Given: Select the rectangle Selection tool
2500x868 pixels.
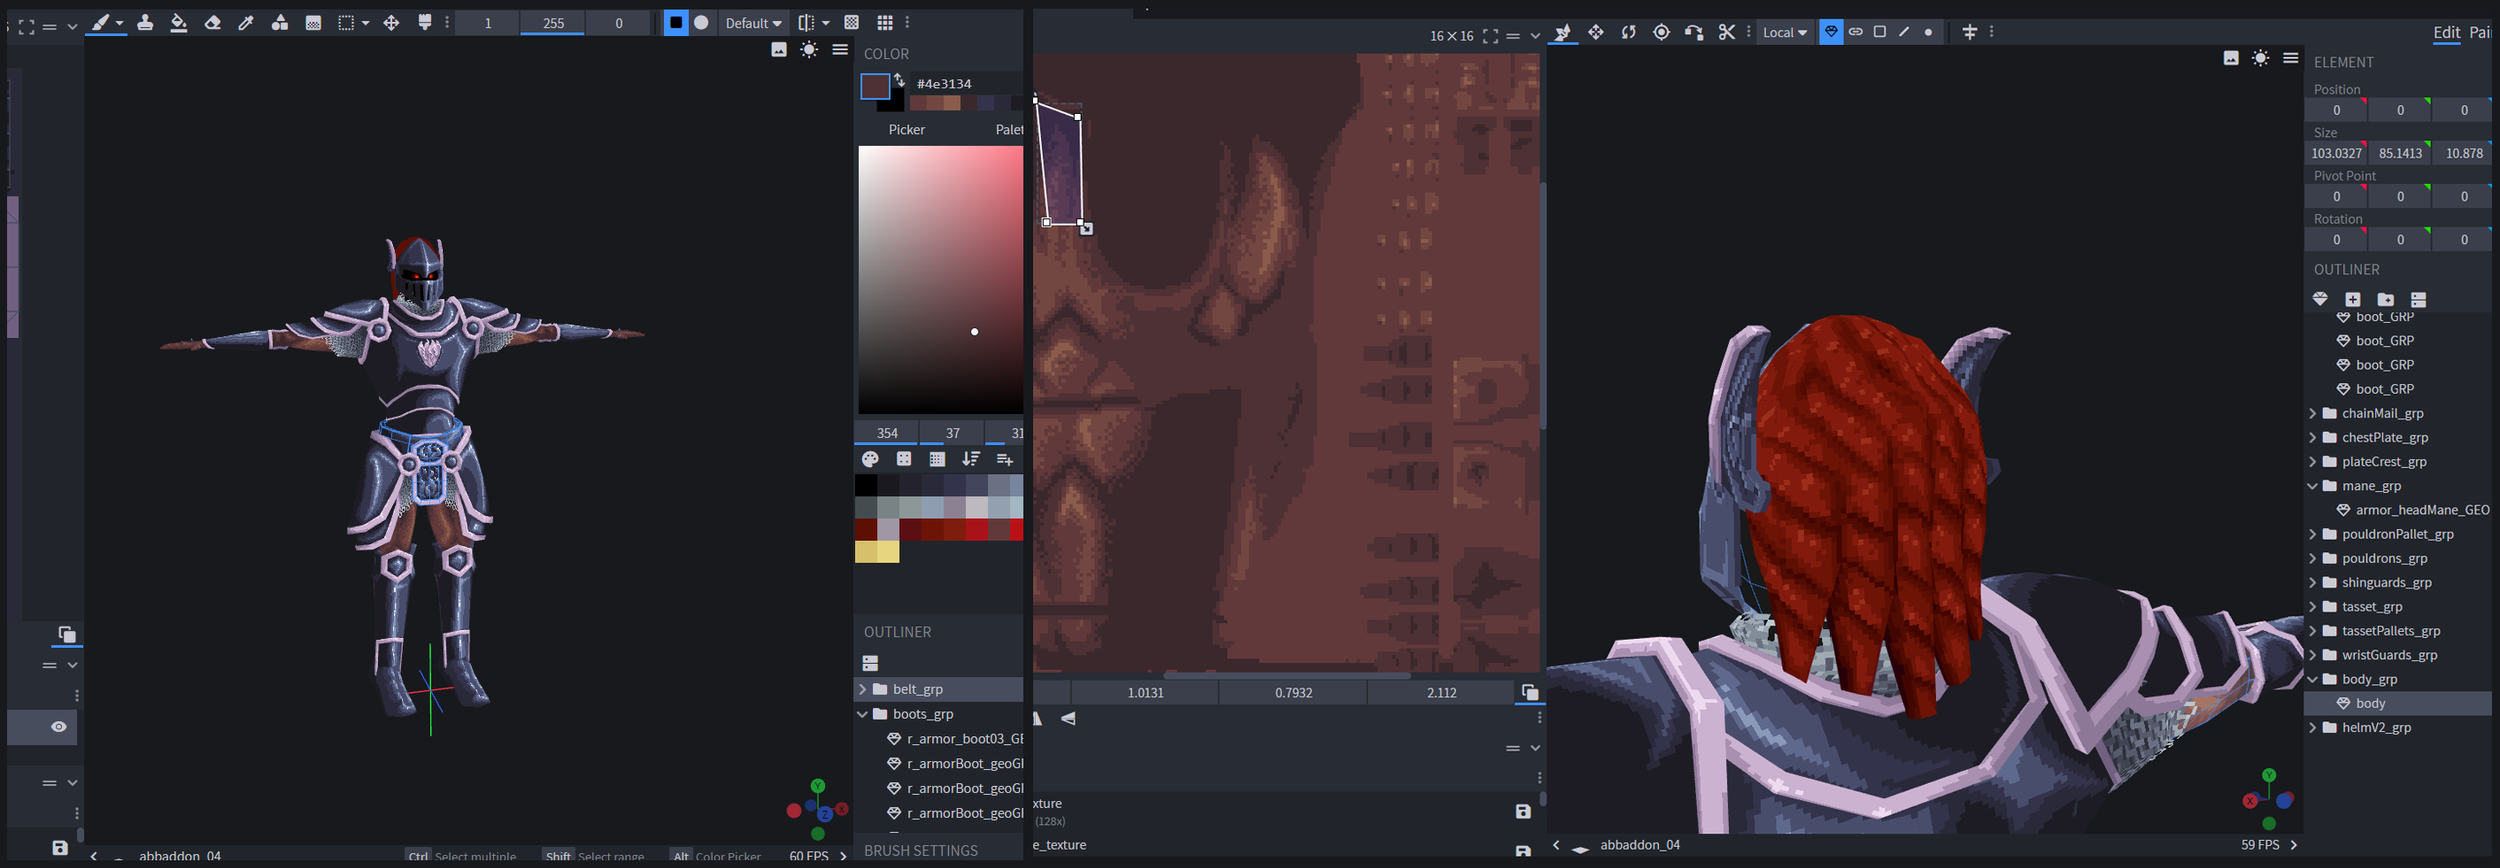Looking at the screenshot, I should click(346, 22).
